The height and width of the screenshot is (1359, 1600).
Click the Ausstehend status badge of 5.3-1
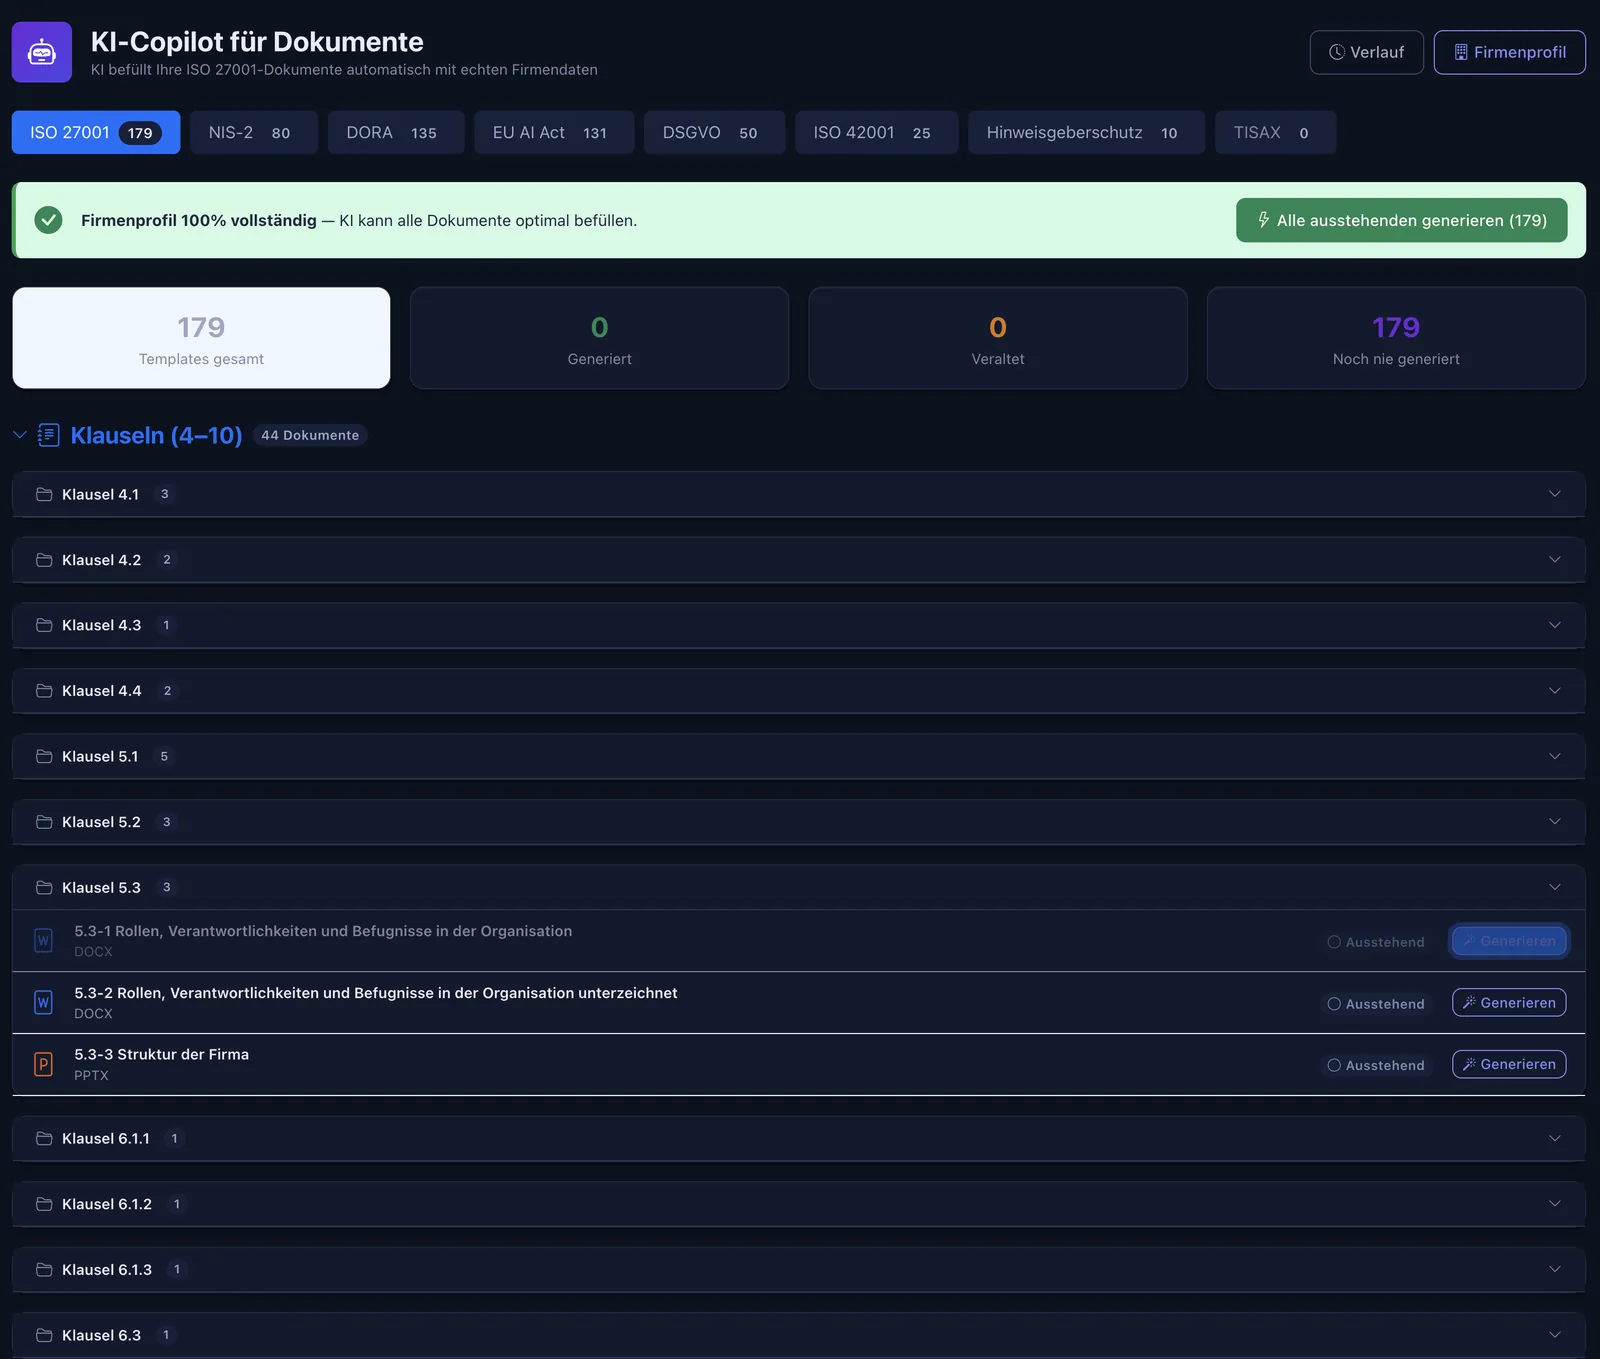pyautogui.click(x=1376, y=942)
